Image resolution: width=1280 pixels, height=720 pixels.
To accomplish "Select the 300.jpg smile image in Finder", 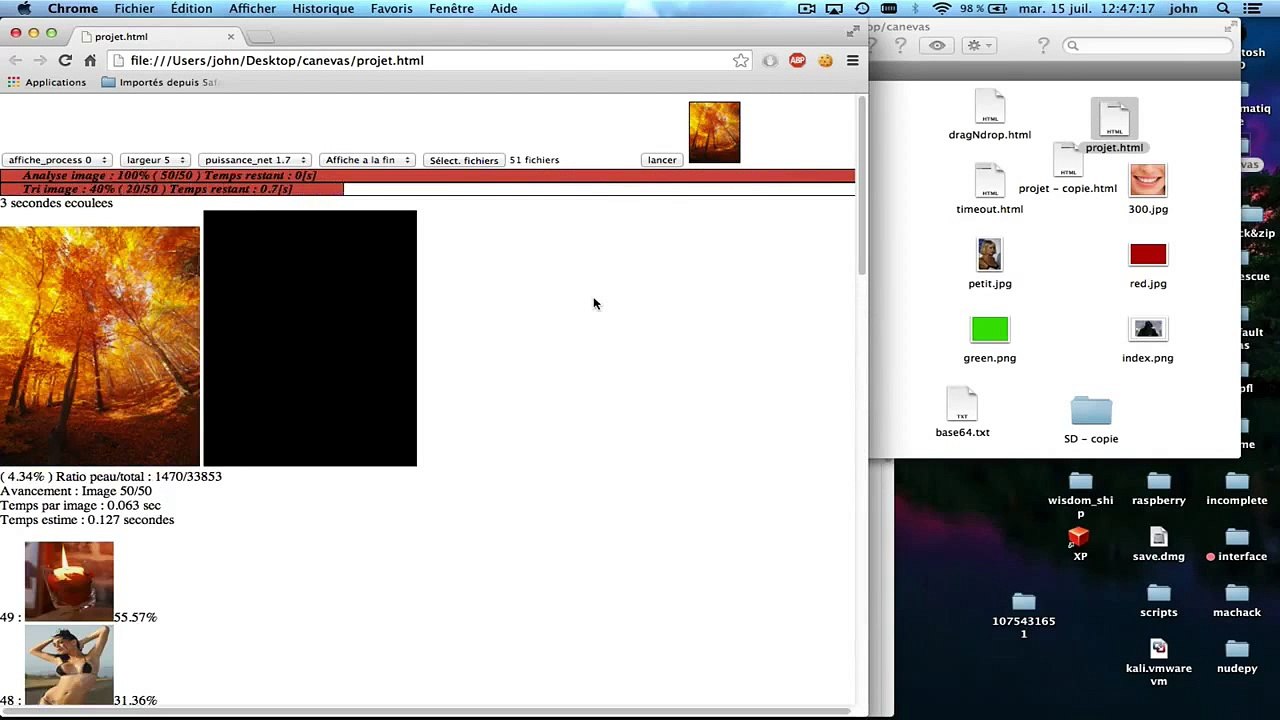I will pyautogui.click(x=1148, y=189).
